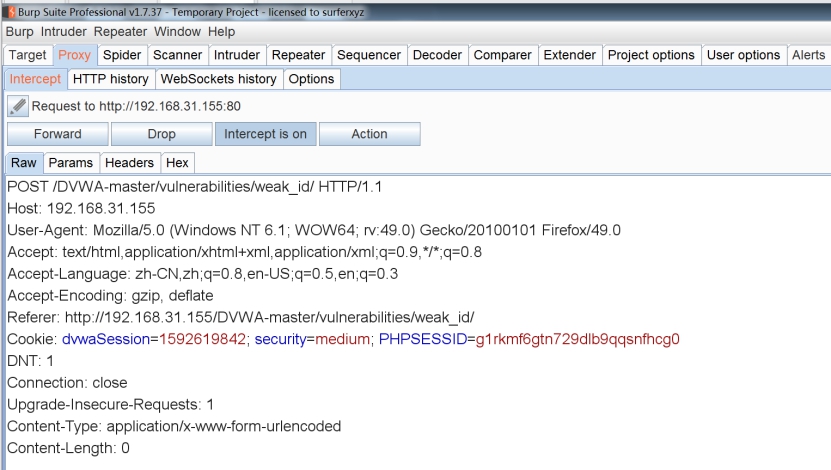Click the Host: 192.168.31.155 header line
831x470 pixels.
coord(81,209)
